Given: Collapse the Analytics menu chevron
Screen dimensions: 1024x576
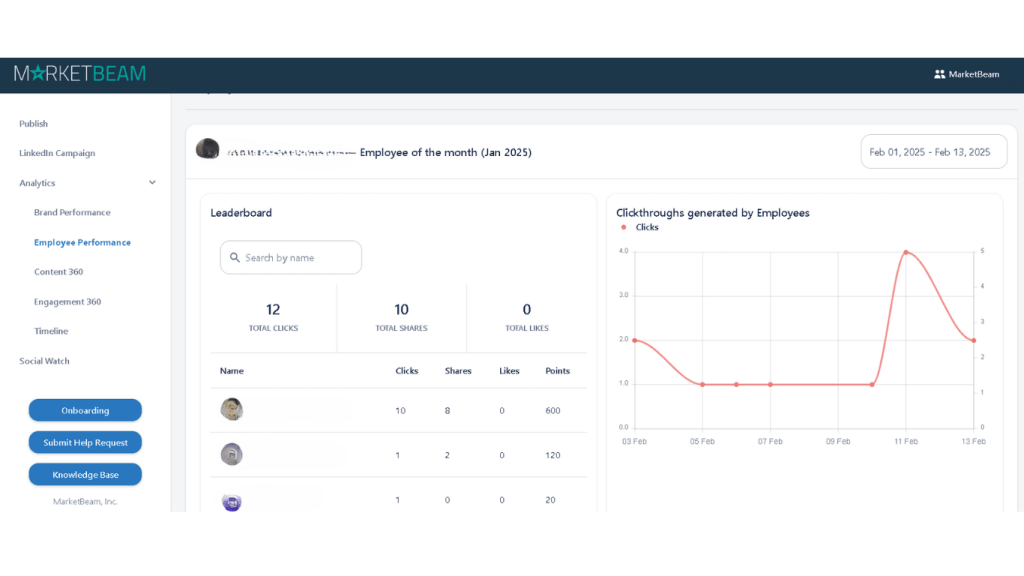Looking at the screenshot, I should (152, 183).
